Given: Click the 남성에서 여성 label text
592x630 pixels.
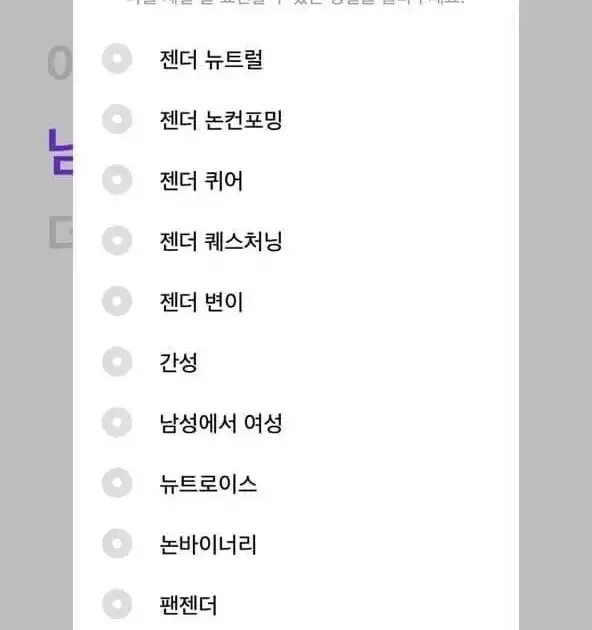Looking at the screenshot, I should pyautogui.click(x=221, y=423).
